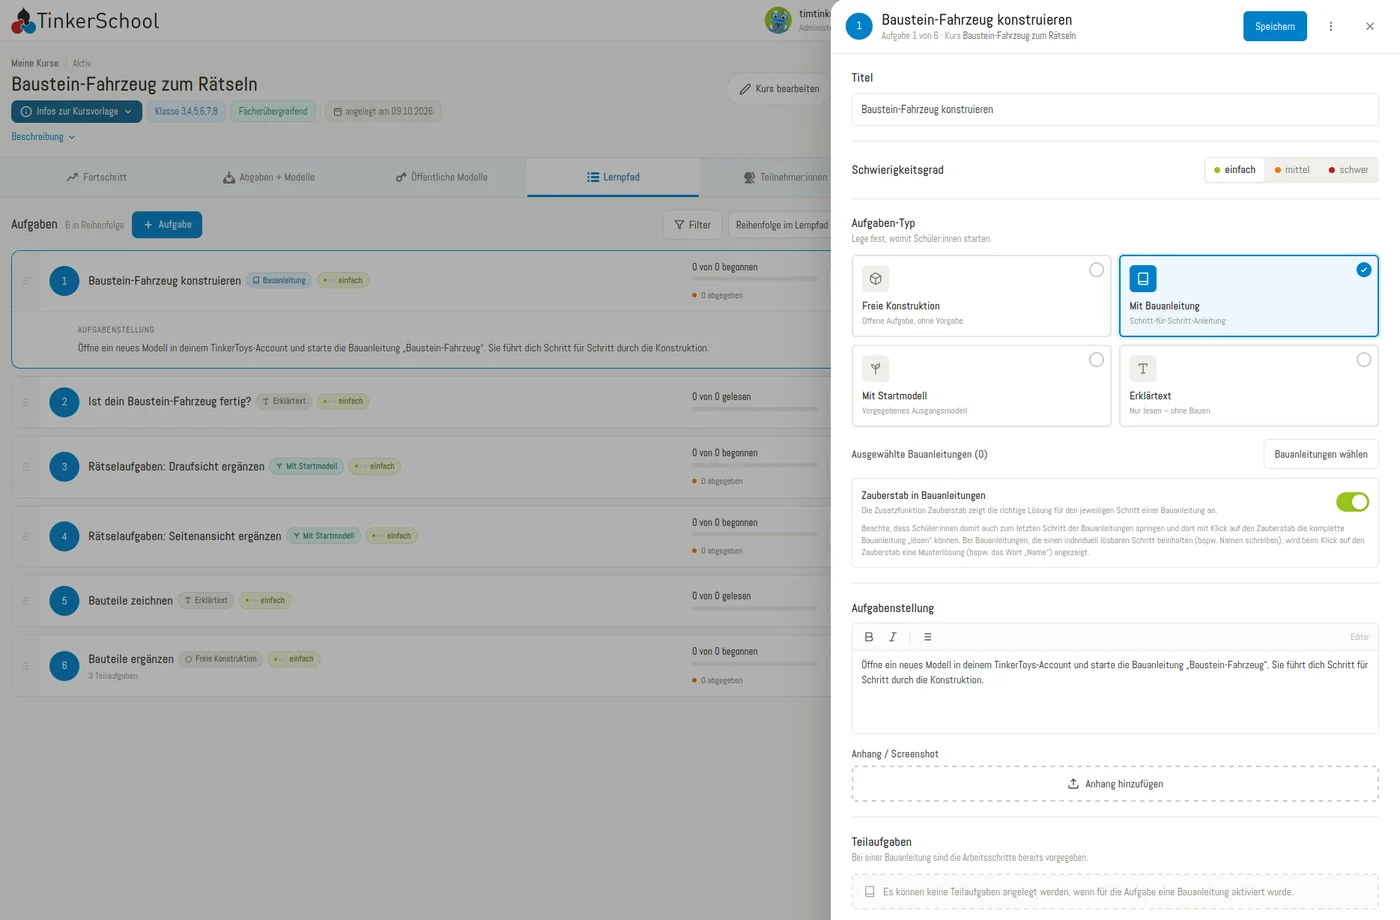Click the drag handle of task 2

[x=26, y=402]
